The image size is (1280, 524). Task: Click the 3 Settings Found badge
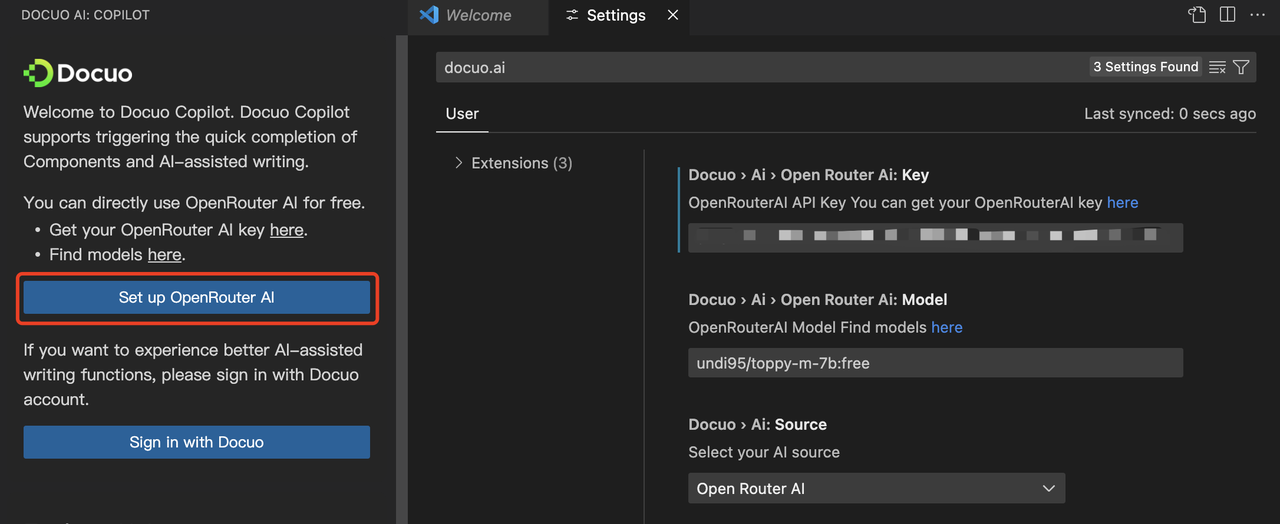click(x=1146, y=67)
